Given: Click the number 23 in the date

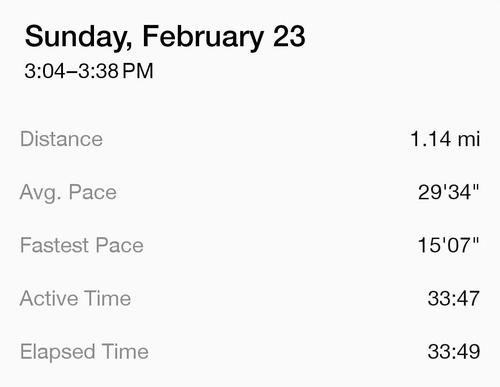Looking at the screenshot, I should 289,36.
